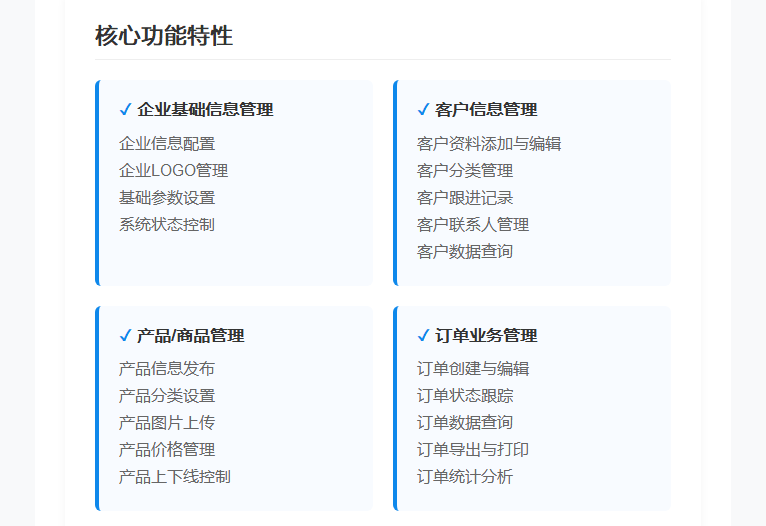Select the 产品上下线控制 list item
766x526 pixels.
[175, 477]
